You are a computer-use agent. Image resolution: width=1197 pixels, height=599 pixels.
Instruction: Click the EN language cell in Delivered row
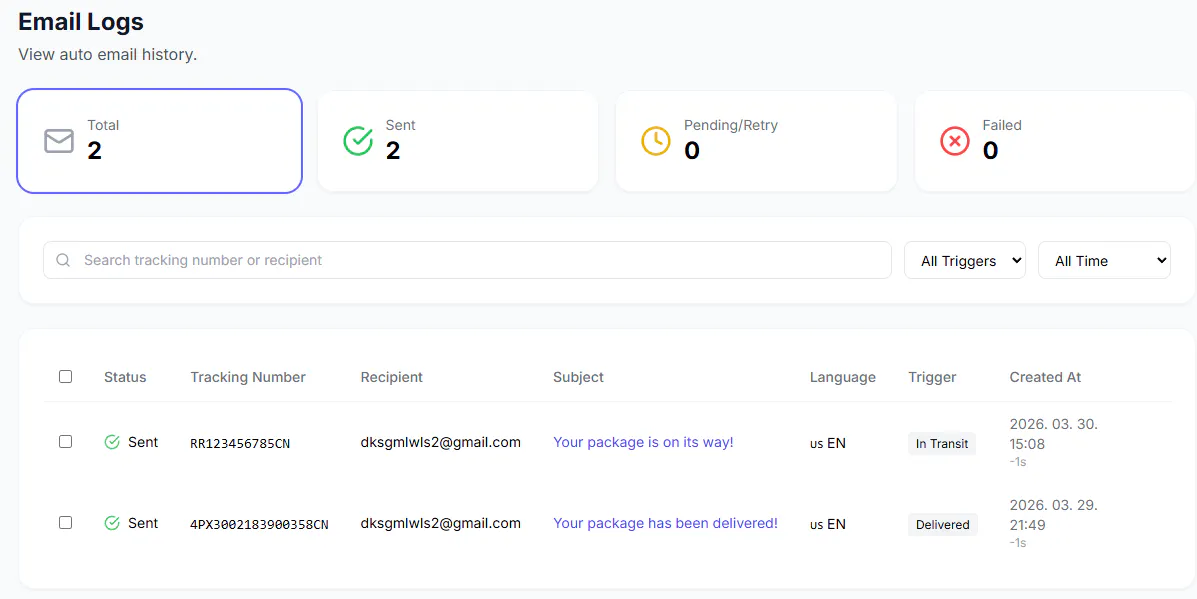(x=828, y=524)
